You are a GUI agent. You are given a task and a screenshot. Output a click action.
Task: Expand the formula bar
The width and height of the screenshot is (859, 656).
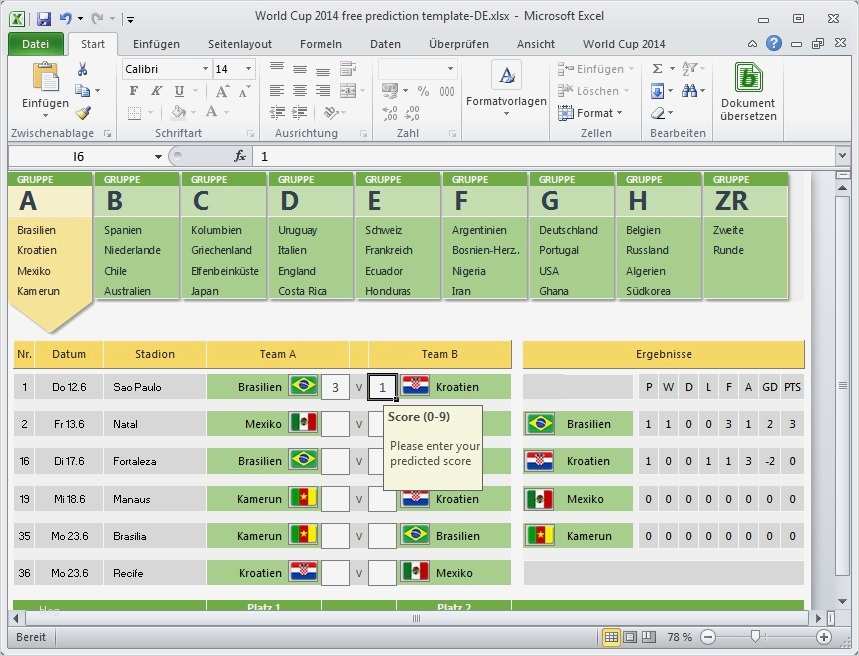pyautogui.click(x=843, y=156)
